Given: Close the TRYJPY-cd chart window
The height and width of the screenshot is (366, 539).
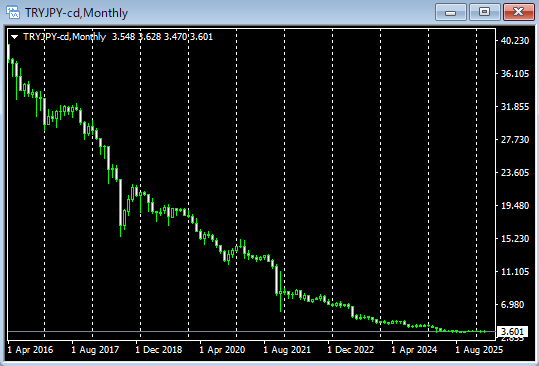Looking at the screenshot, I should coord(519,12).
